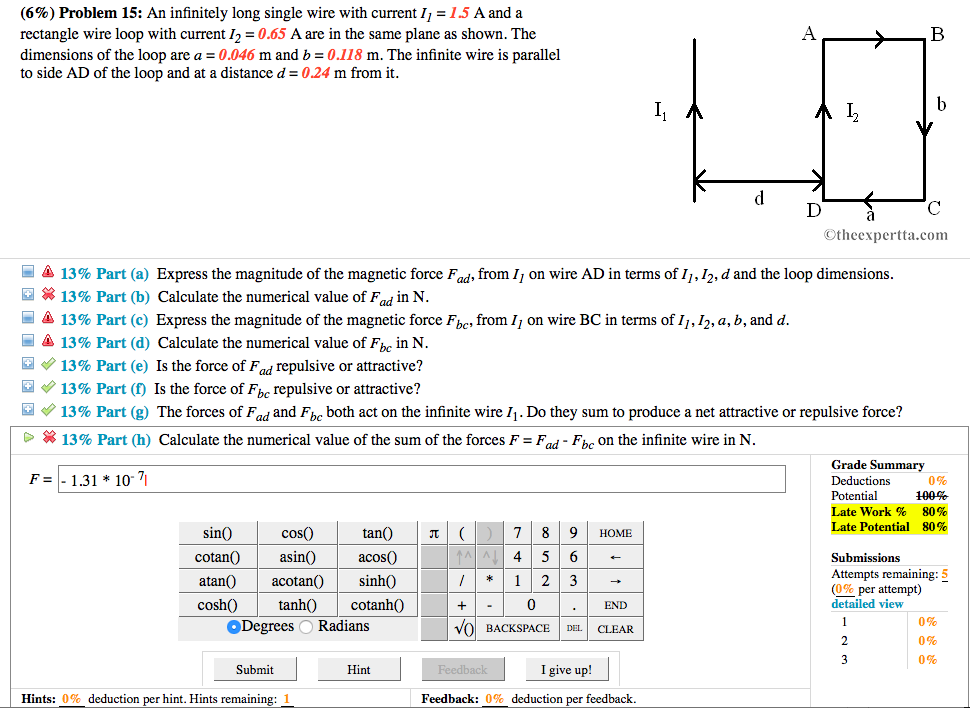Image resolution: width=970 pixels, height=708 pixels.
Task: Click the square root √() key
Action: (x=462, y=629)
